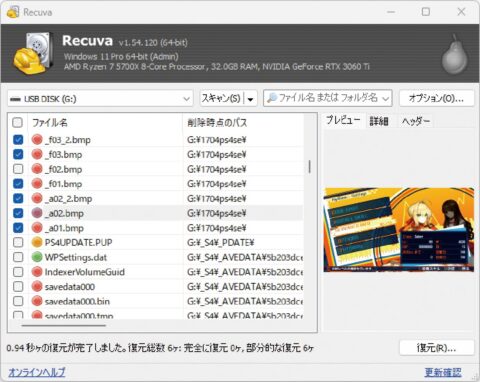Screen dimensions: 480x382
Task: Uncheck the _a02_2.bmp checkbox
Action: pos(18,198)
